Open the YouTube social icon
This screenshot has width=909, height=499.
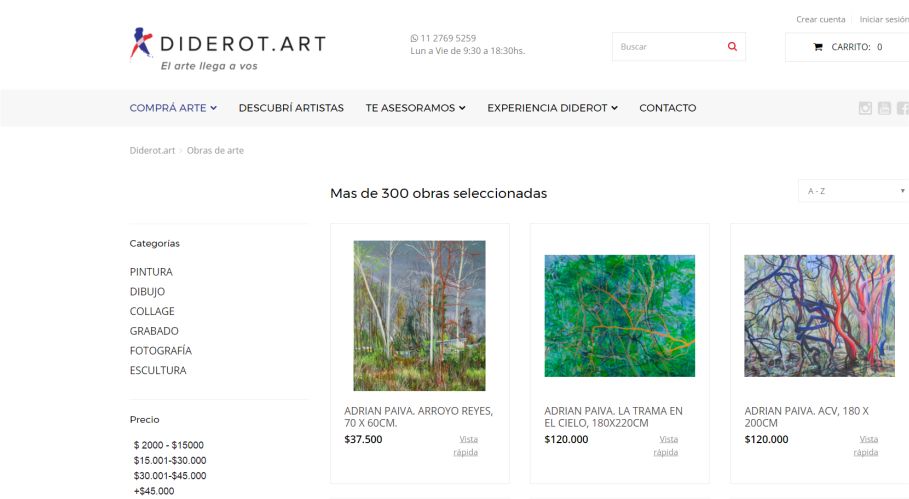(x=884, y=108)
